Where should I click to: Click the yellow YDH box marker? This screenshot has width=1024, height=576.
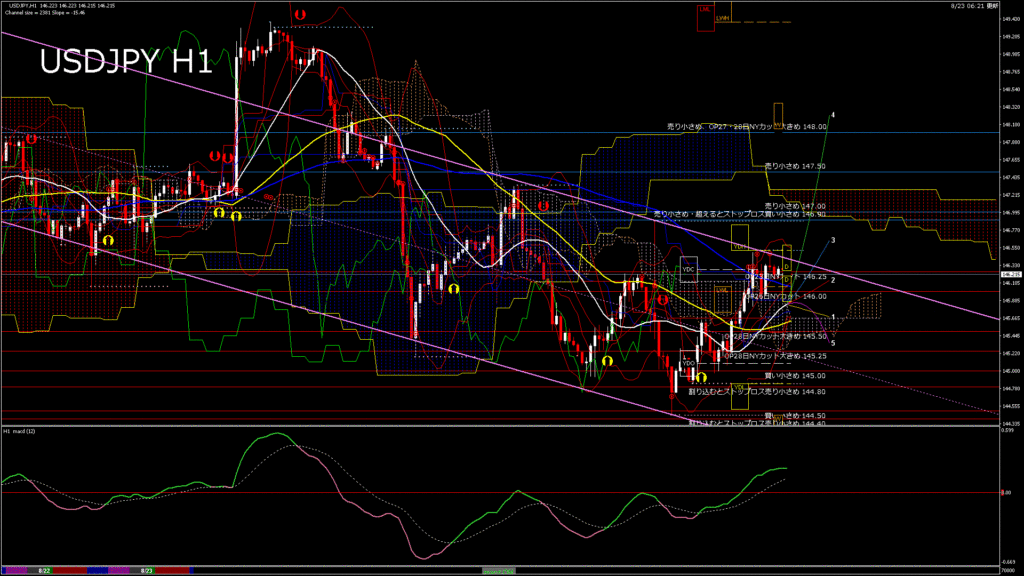pyautogui.click(x=739, y=245)
